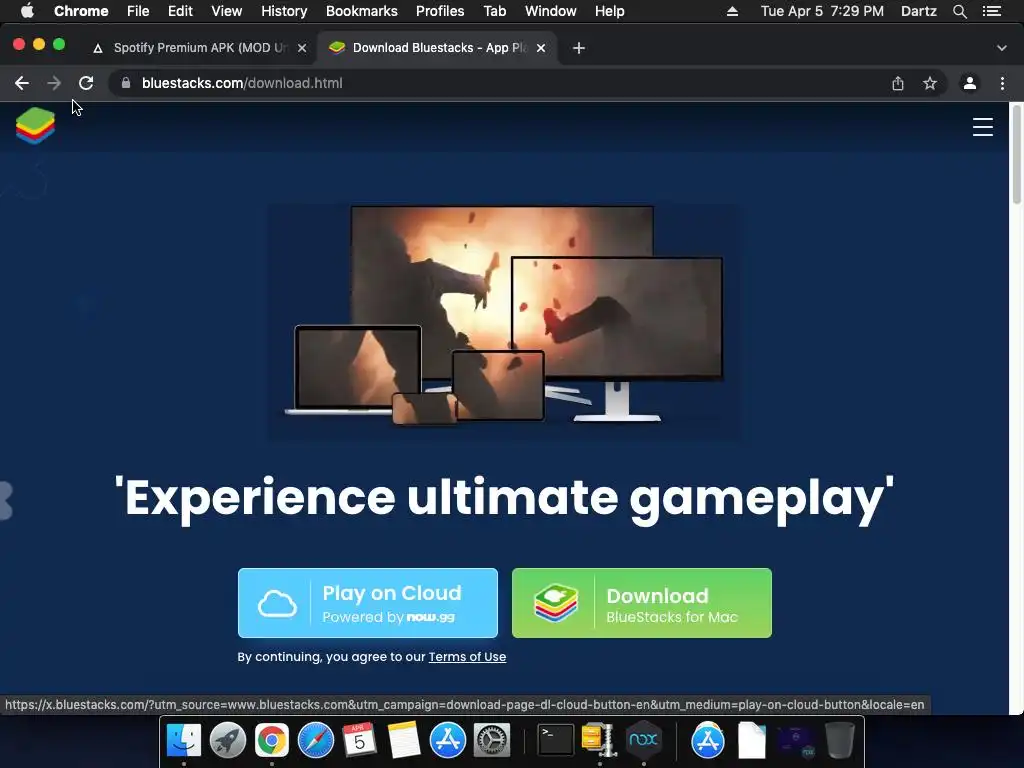Open Nox app player from the dock
This screenshot has height=768, width=1024.
click(x=643, y=740)
